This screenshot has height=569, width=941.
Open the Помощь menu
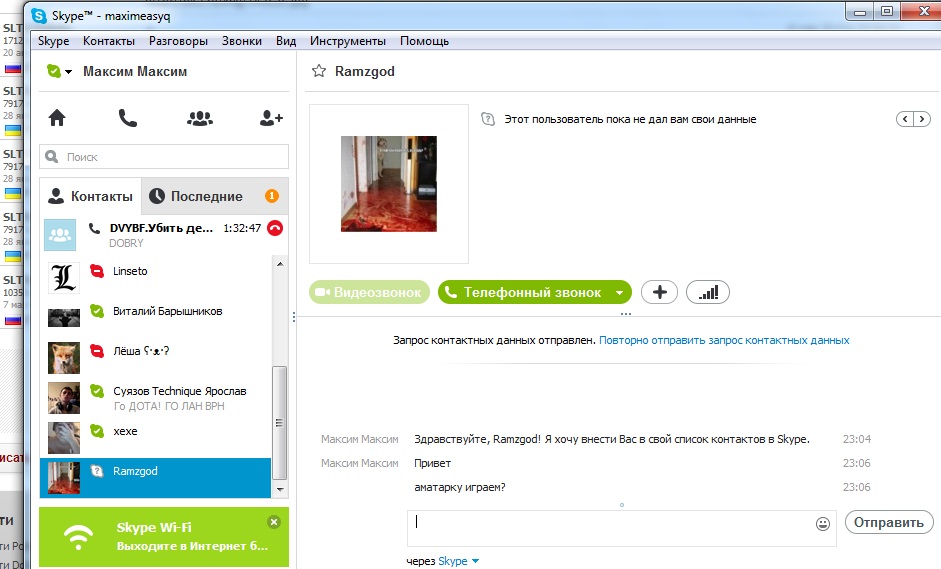tap(424, 41)
